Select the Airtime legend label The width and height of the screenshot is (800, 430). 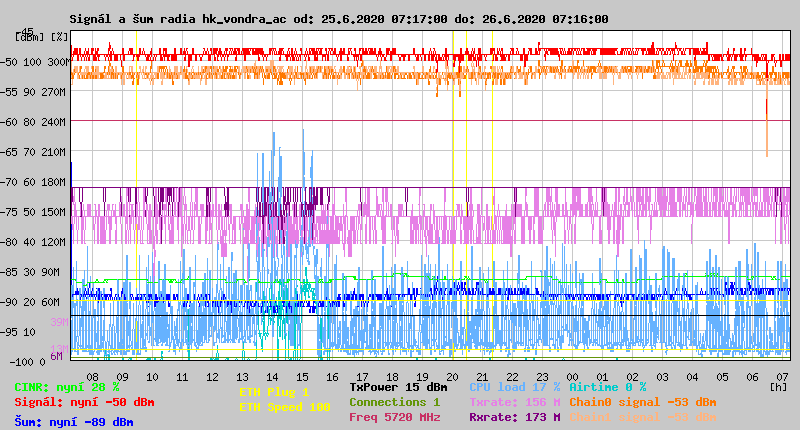tap(607, 386)
